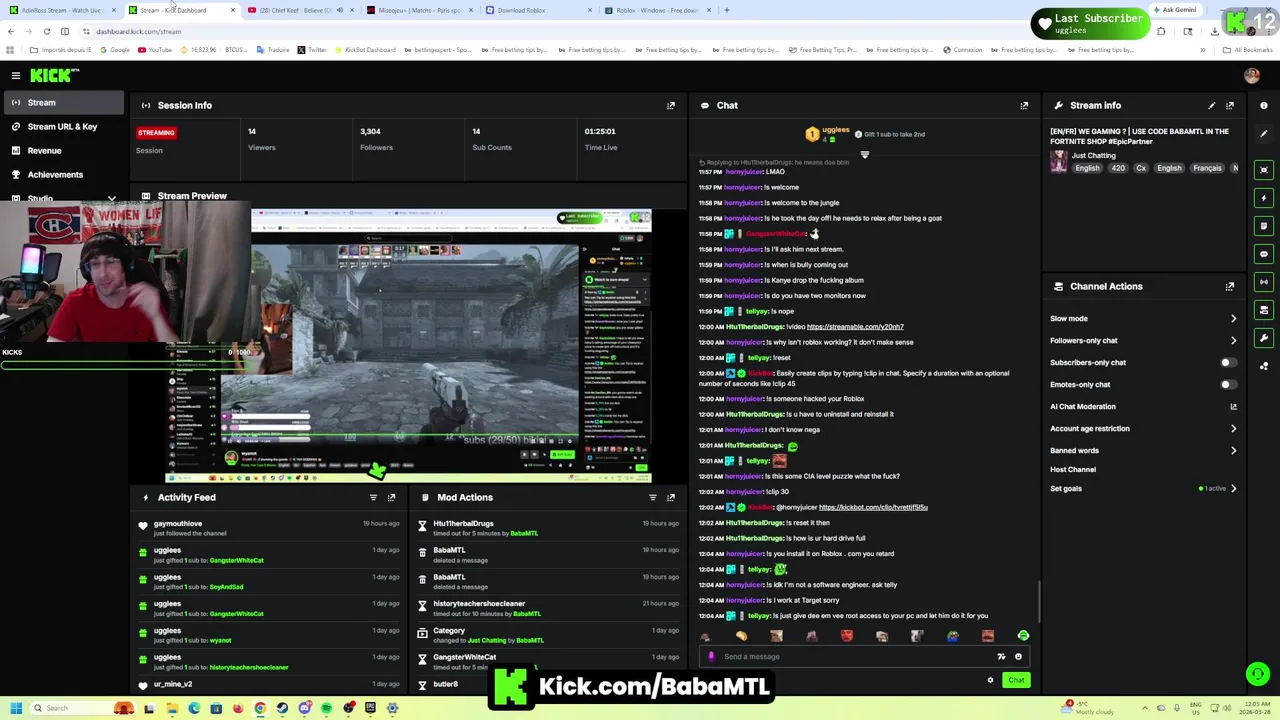Click gaymouthlove in Activity Feed
1280x720 pixels.
(178, 524)
